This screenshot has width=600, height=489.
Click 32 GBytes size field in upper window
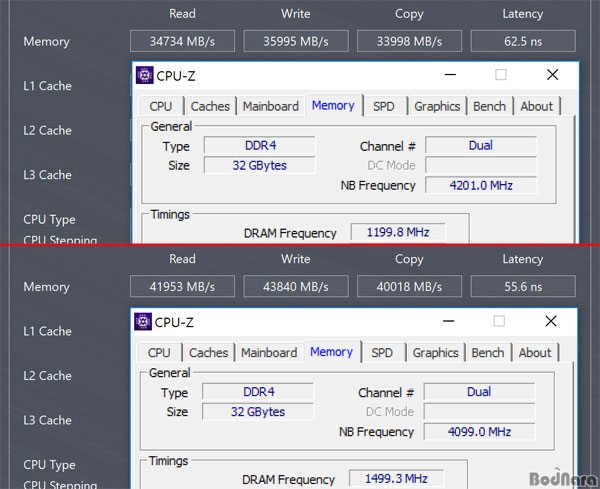point(260,165)
